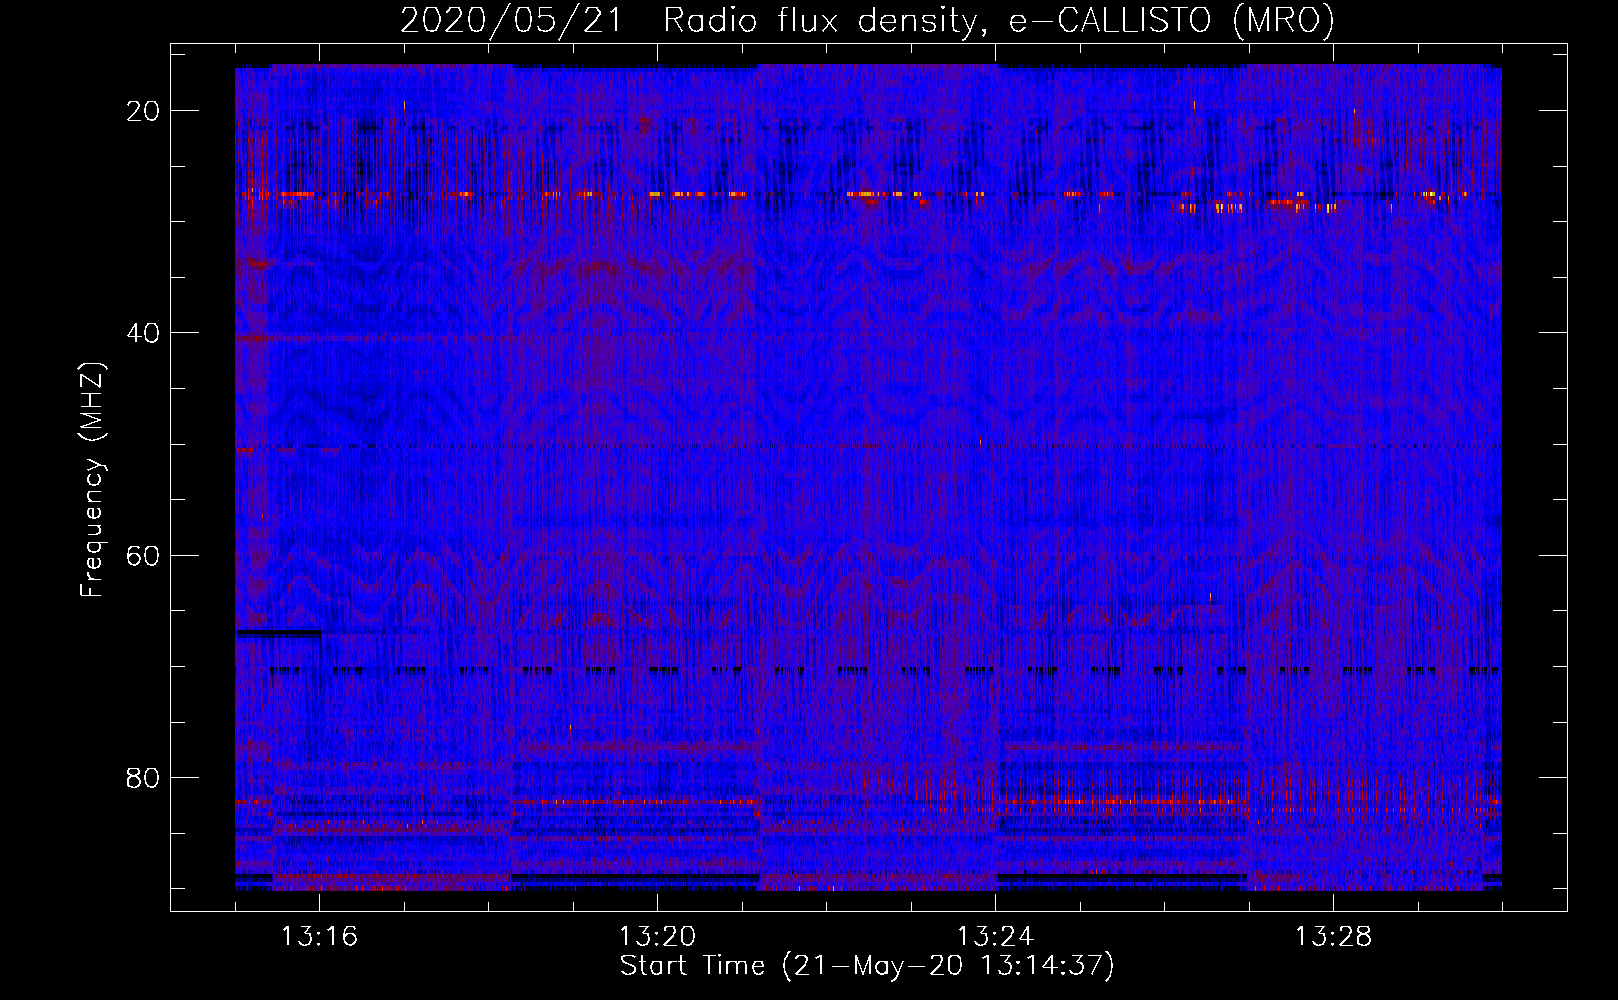This screenshot has height=1000, width=1618.
Task: Click the '13:24' time tick label
Action: pyautogui.click(x=995, y=937)
